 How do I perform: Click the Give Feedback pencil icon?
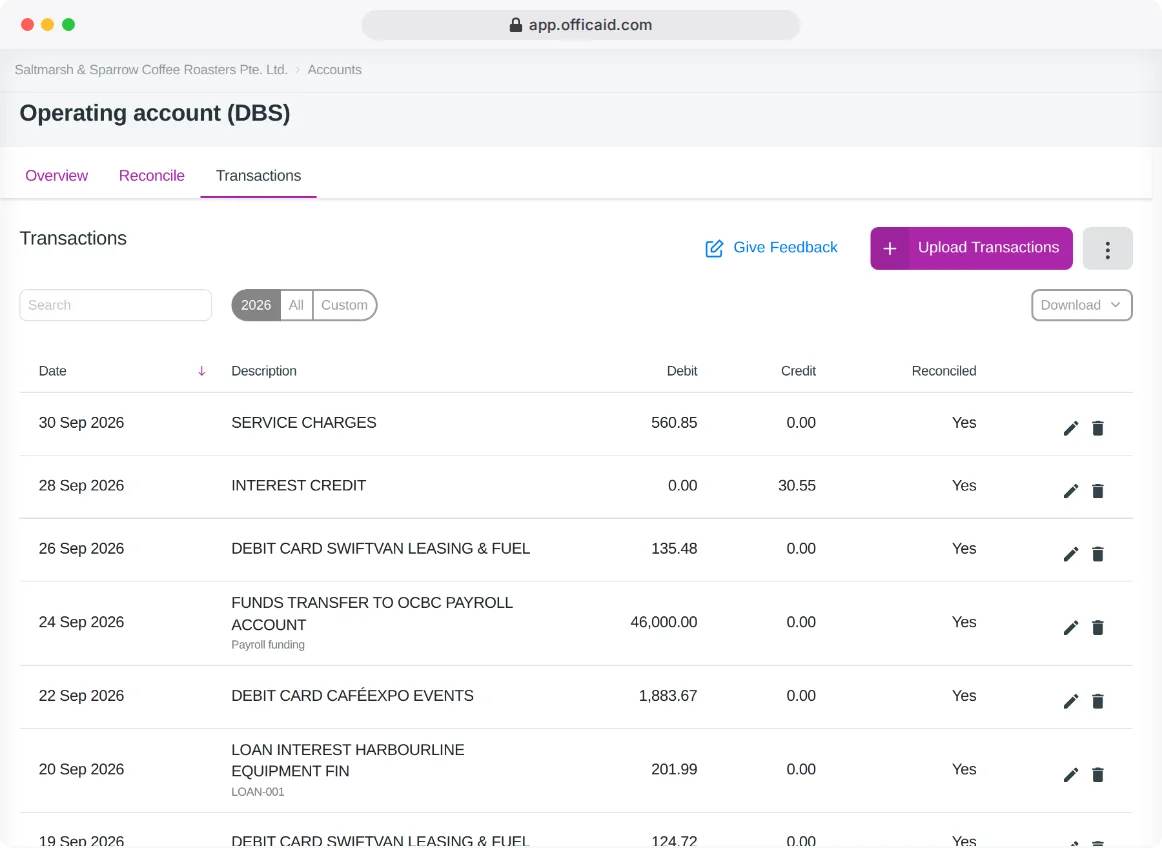pyautogui.click(x=714, y=248)
